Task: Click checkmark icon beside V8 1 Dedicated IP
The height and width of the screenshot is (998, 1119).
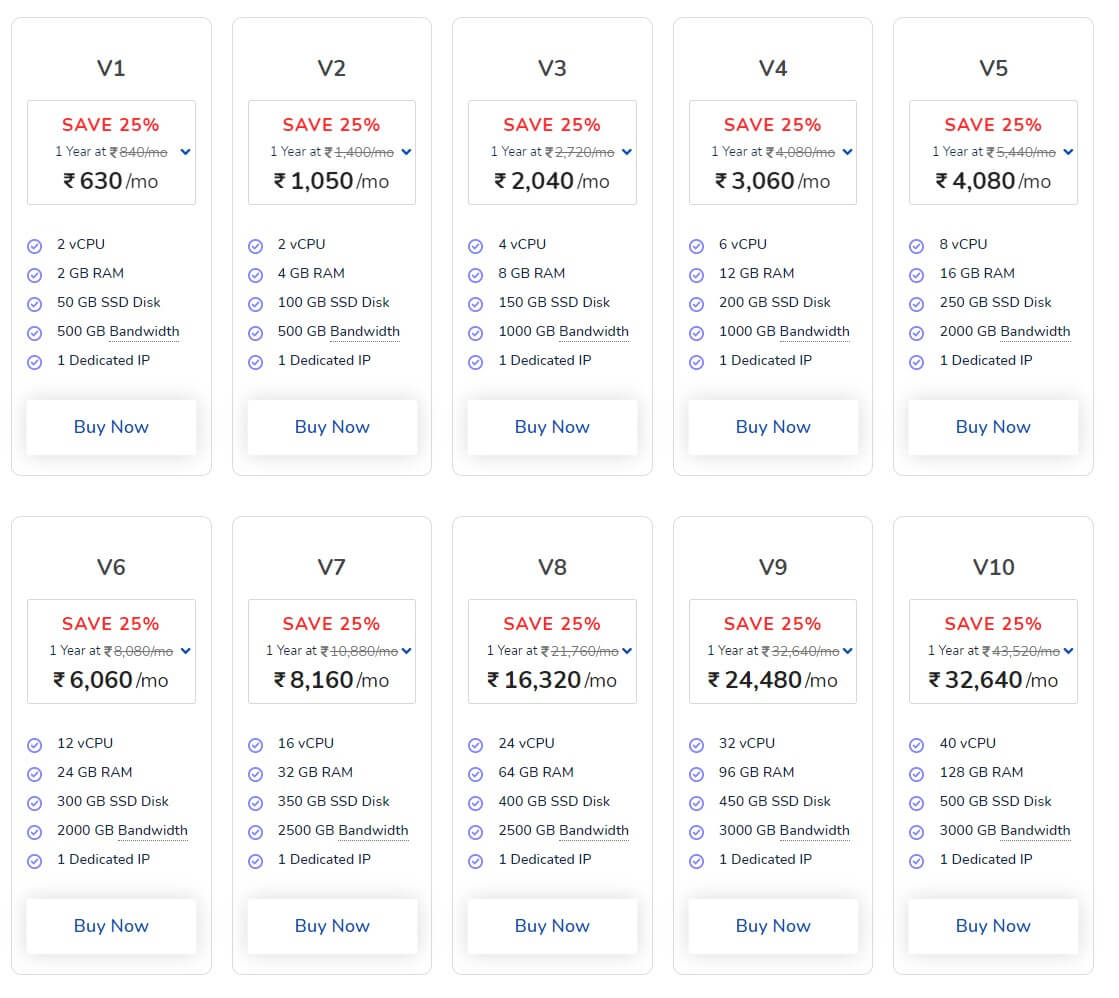Action: (476, 861)
